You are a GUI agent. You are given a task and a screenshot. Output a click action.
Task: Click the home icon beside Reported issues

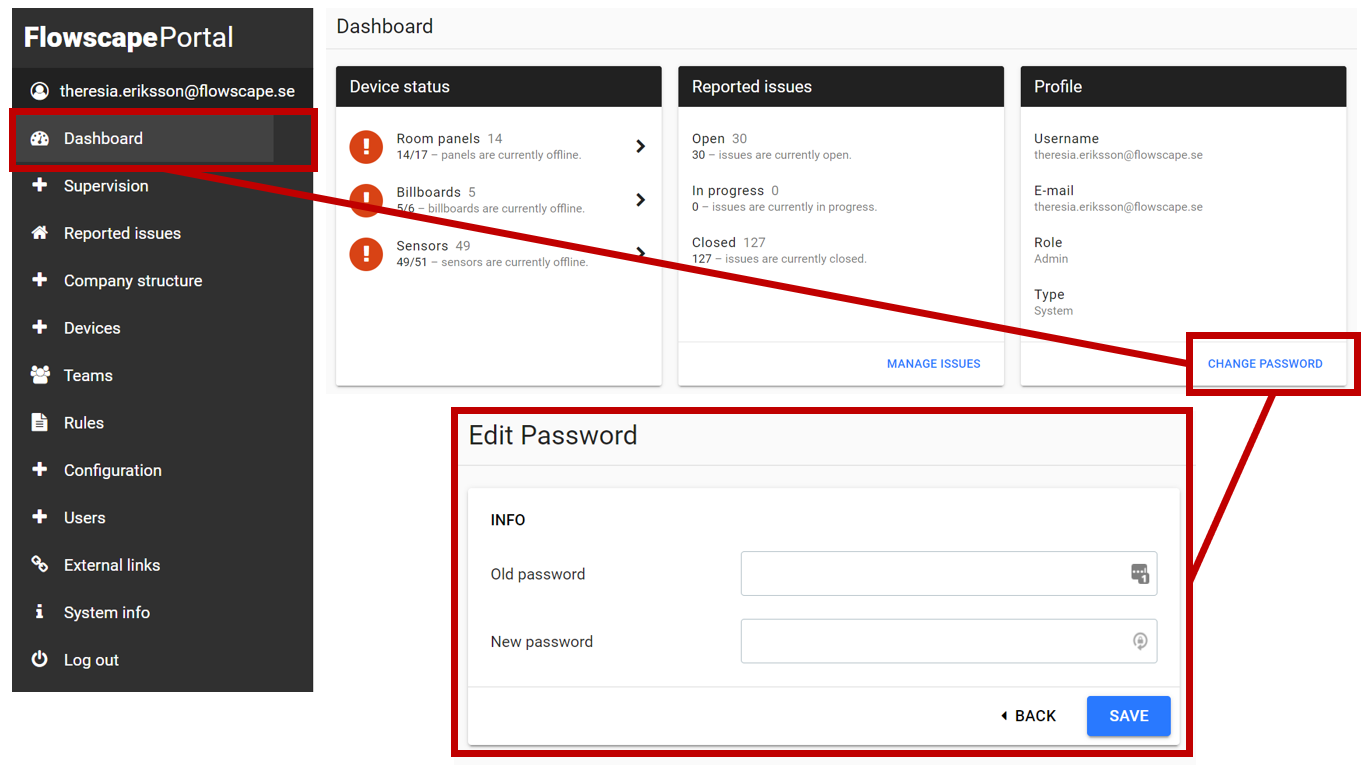[x=40, y=233]
